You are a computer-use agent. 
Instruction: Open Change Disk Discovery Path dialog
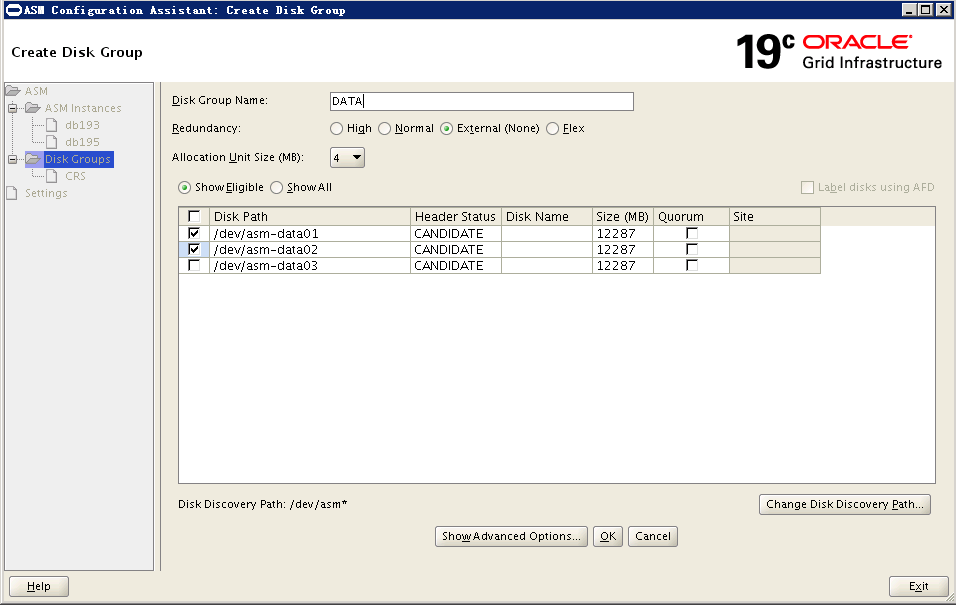coord(844,504)
